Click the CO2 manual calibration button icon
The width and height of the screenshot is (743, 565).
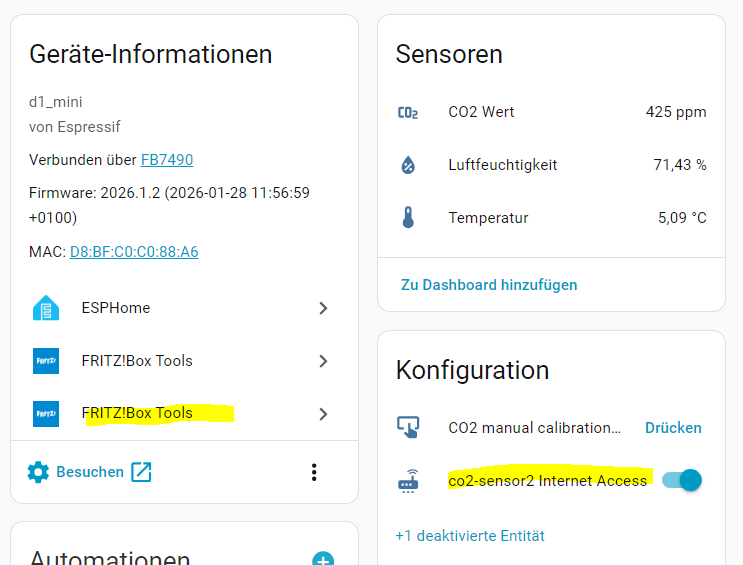click(408, 428)
